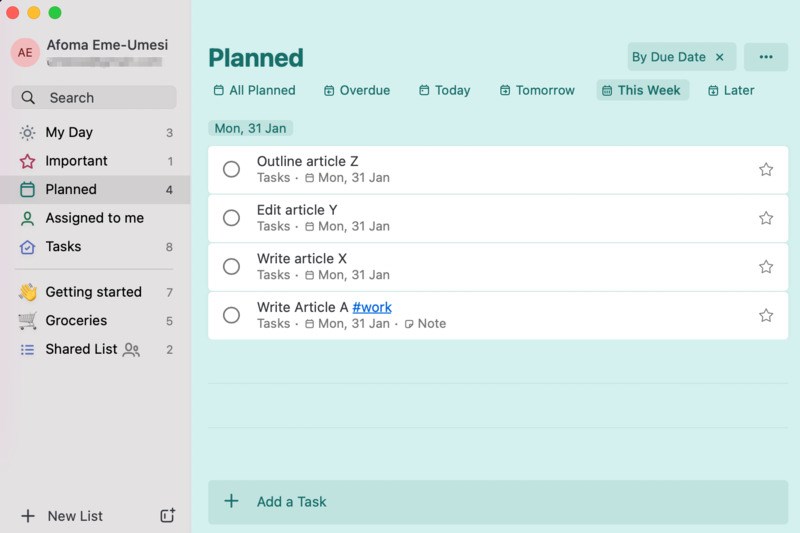Mark Write article X as important
Image resolution: width=800 pixels, height=533 pixels.
[x=766, y=267]
